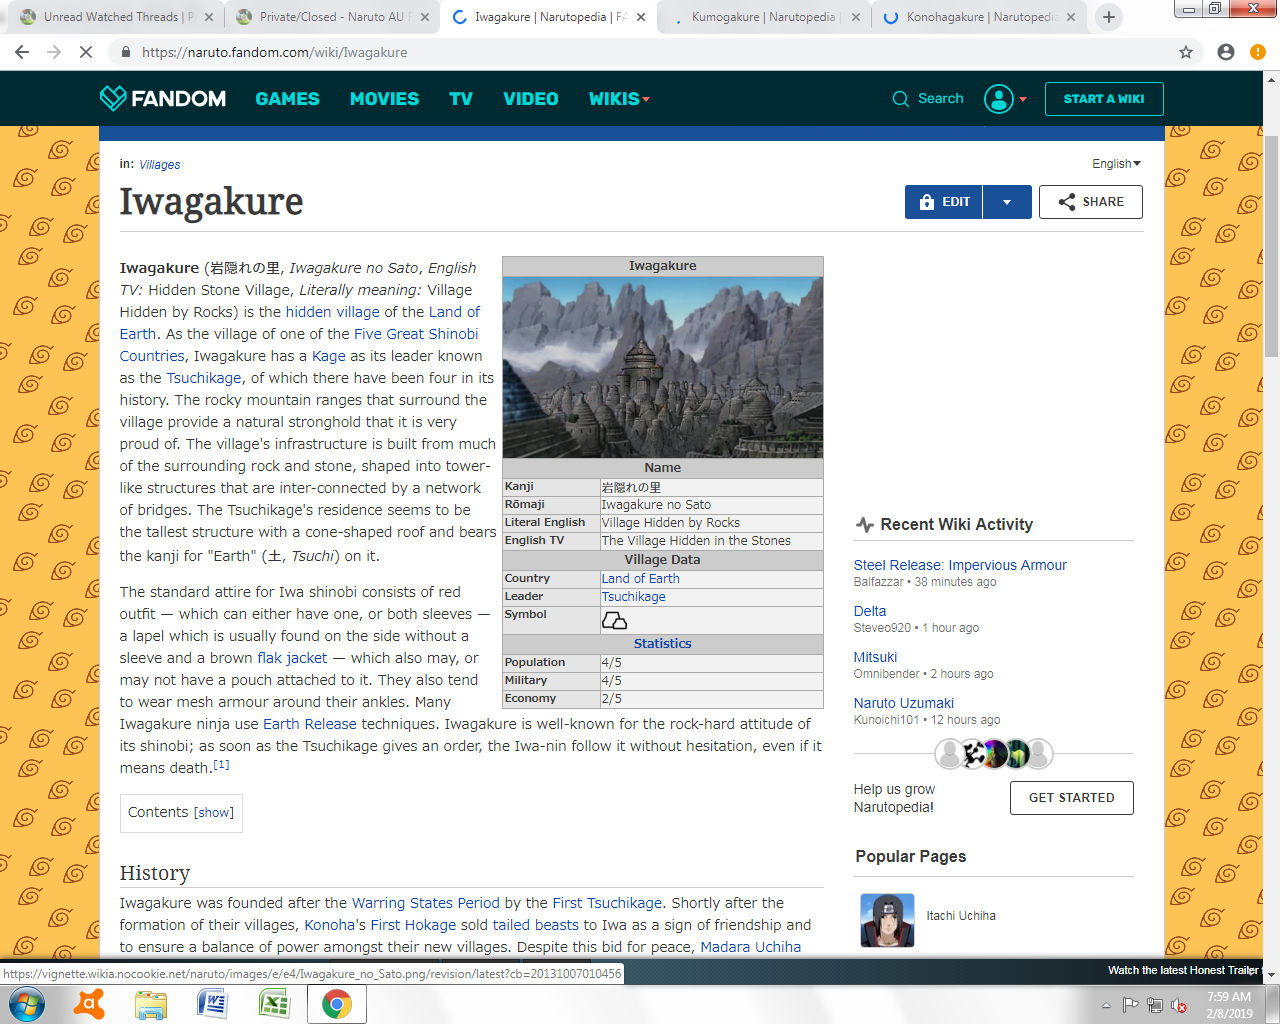Click the SHARE button
1280x1024 pixels.
tap(1091, 202)
